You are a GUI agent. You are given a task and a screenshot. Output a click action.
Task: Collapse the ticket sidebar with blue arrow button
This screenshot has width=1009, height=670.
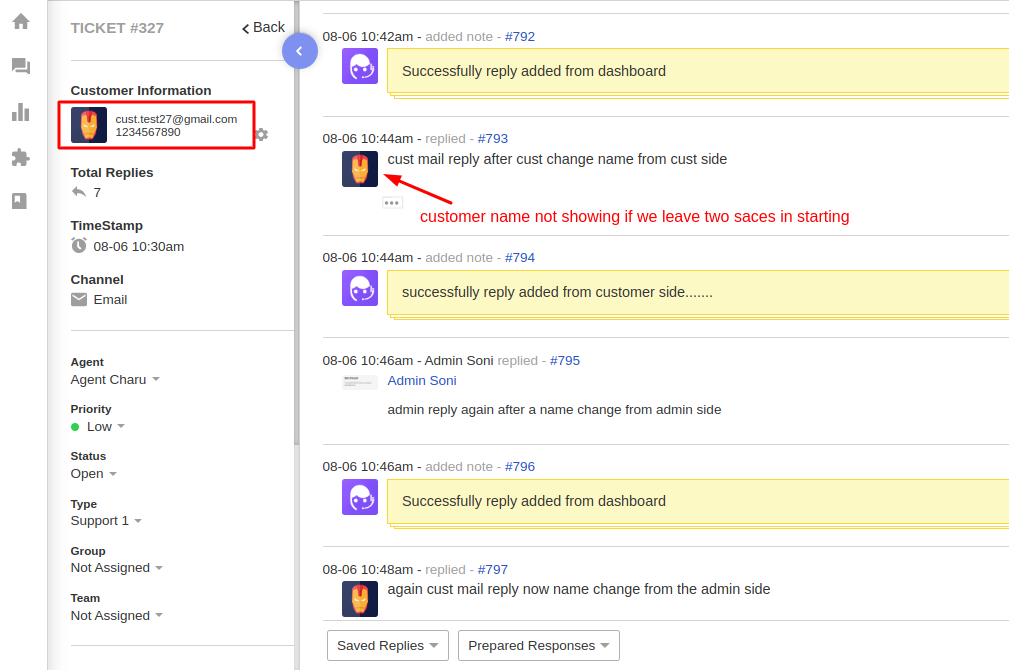click(300, 51)
